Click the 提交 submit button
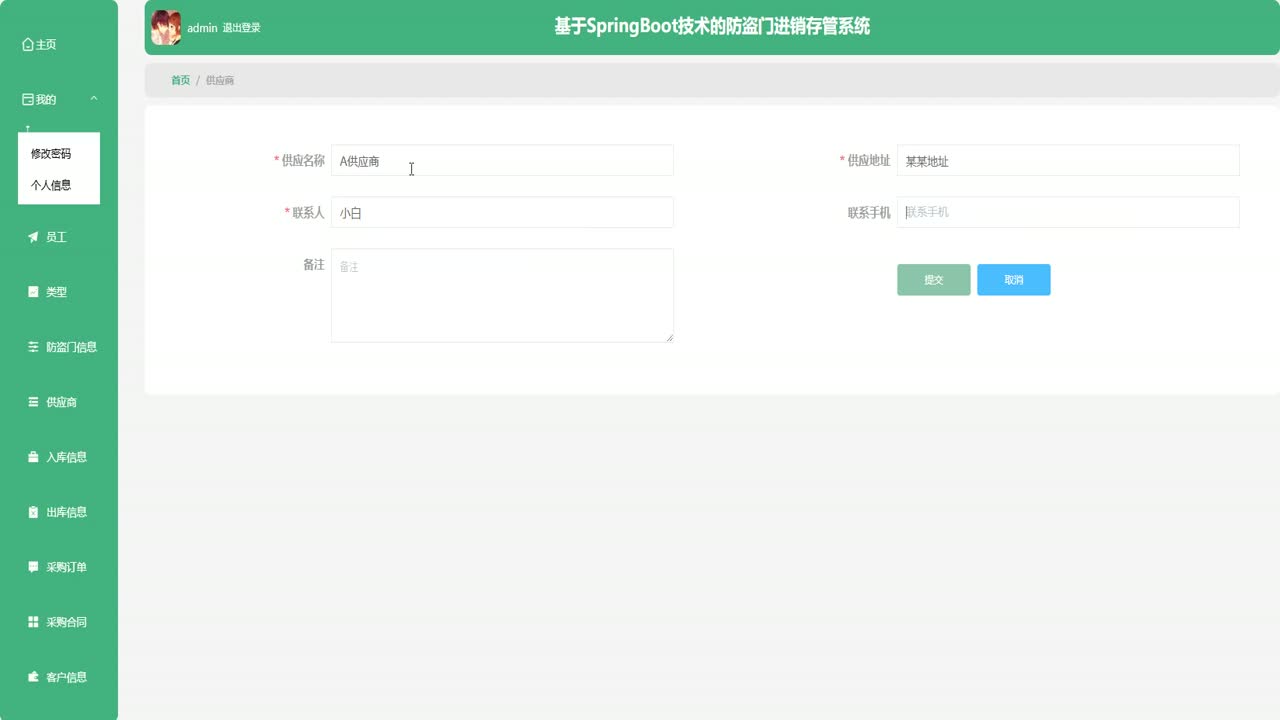The image size is (1280, 720). [933, 280]
